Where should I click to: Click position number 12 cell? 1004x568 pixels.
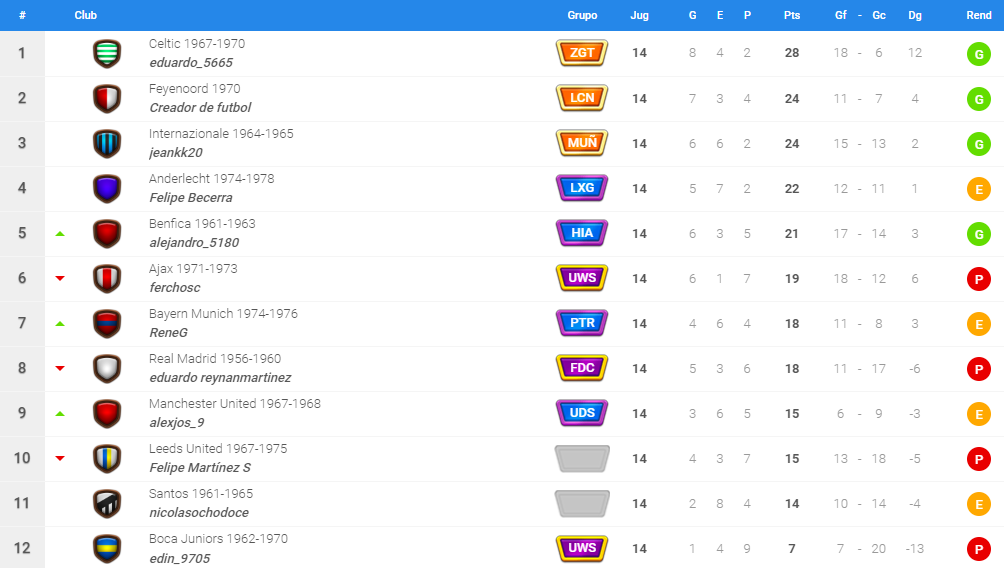click(x=22, y=548)
